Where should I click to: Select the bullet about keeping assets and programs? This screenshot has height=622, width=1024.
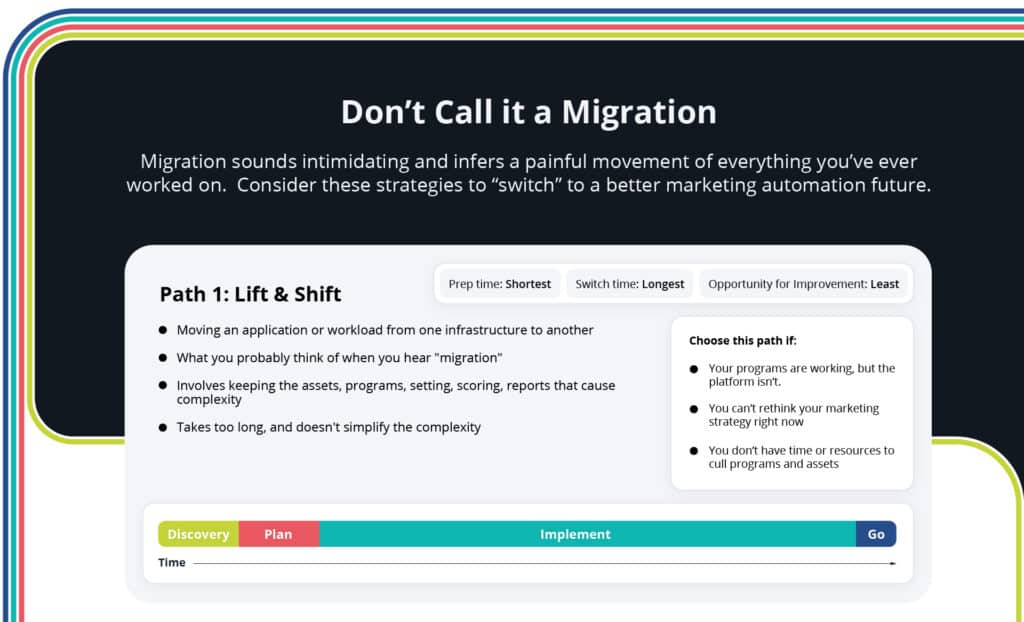point(395,392)
